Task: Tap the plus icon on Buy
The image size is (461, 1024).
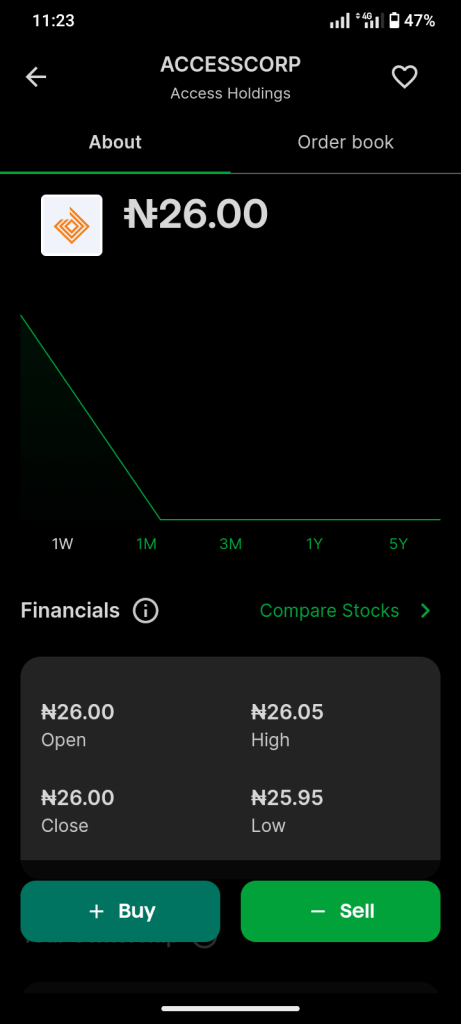Action: pyautogui.click(x=97, y=911)
